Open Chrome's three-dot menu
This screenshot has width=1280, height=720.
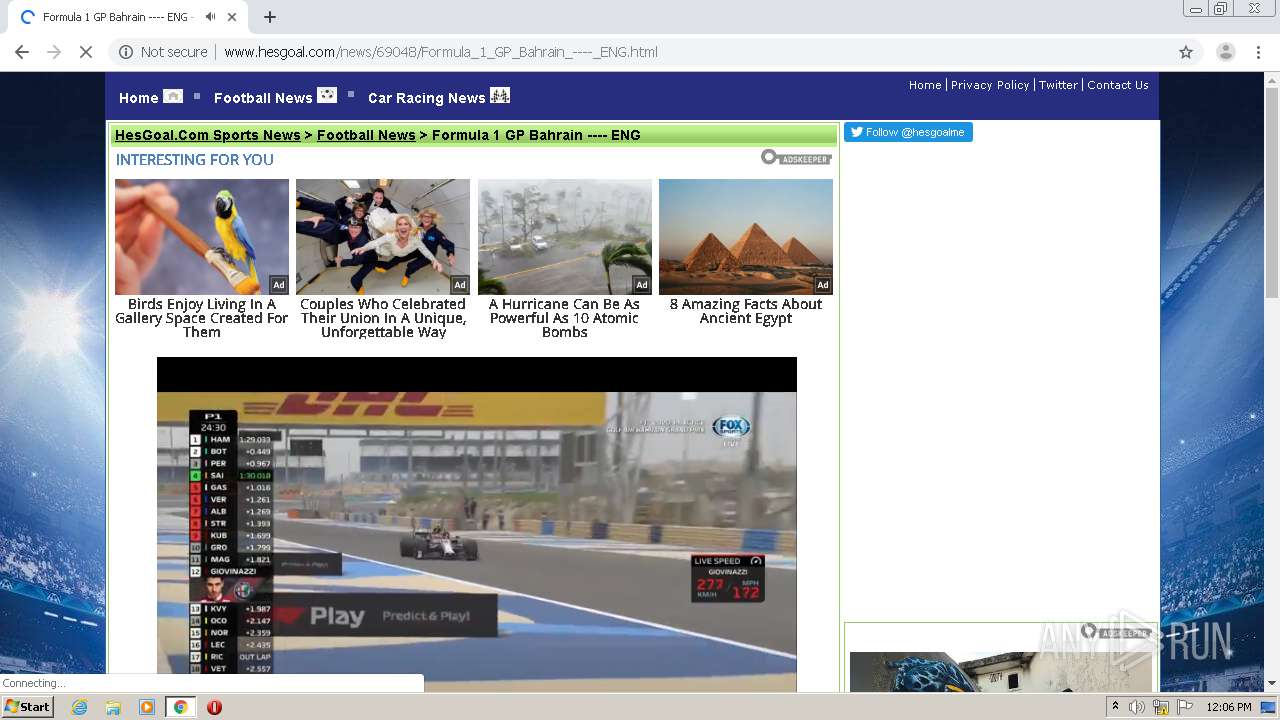pos(1258,52)
